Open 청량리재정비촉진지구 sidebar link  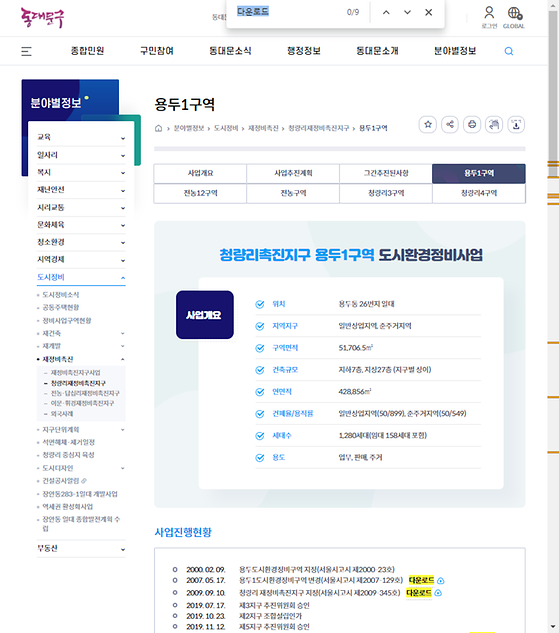click(x=78, y=383)
